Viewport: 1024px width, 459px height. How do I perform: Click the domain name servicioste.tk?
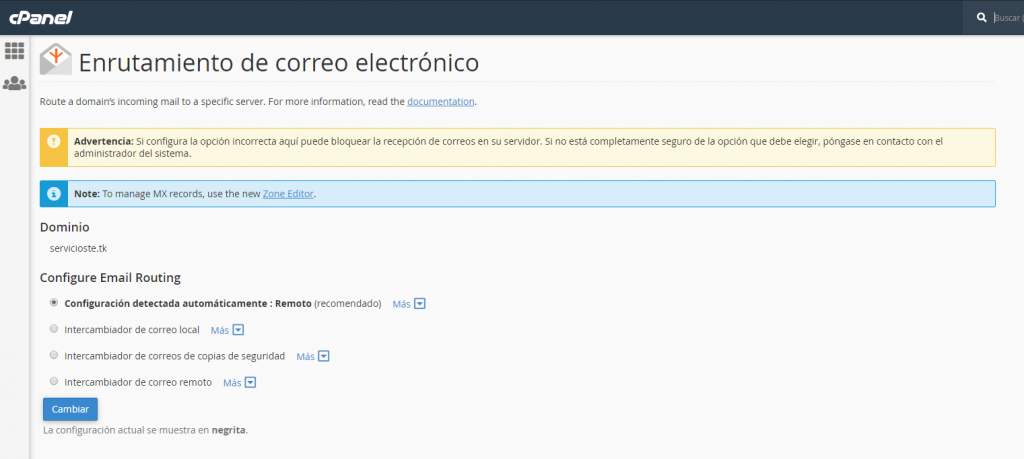click(x=79, y=249)
